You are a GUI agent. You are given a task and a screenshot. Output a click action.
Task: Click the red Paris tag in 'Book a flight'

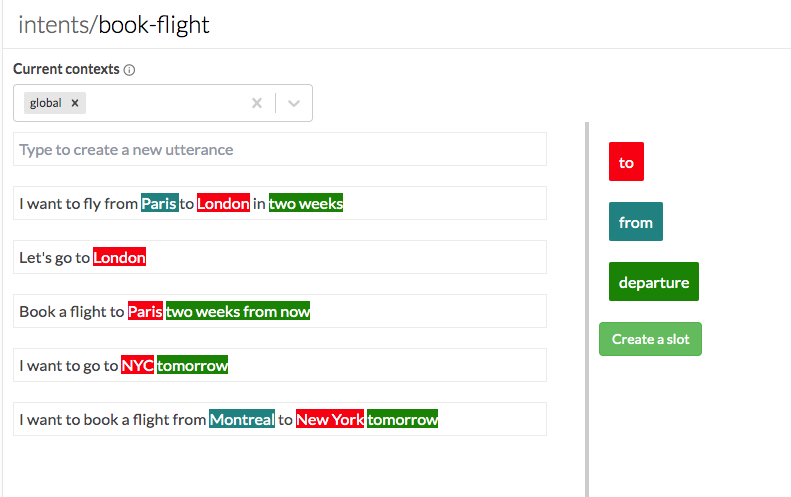pyautogui.click(x=145, y=311)
